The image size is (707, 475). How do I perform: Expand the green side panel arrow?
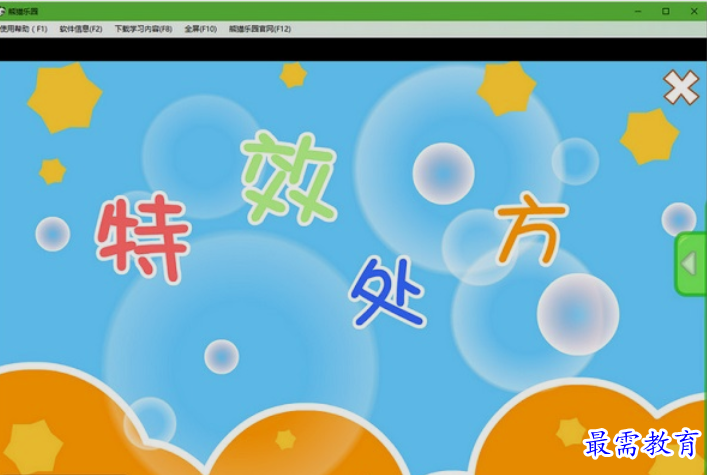click(x=691, y=264)
